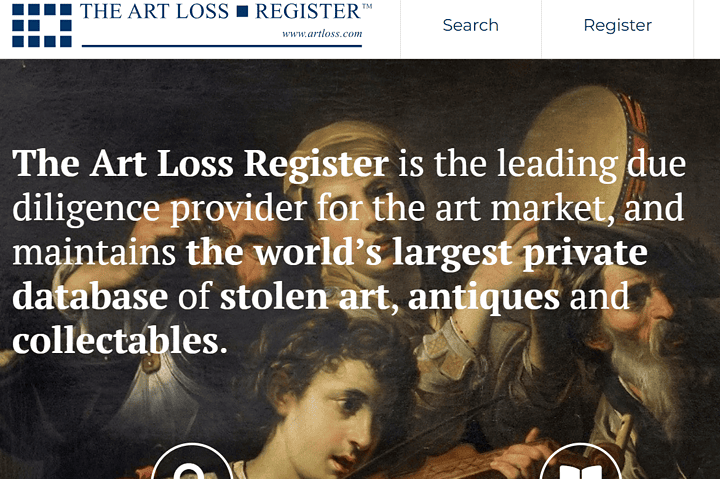Open the Register menu item

pyautogui.click(x=618, y=25)
